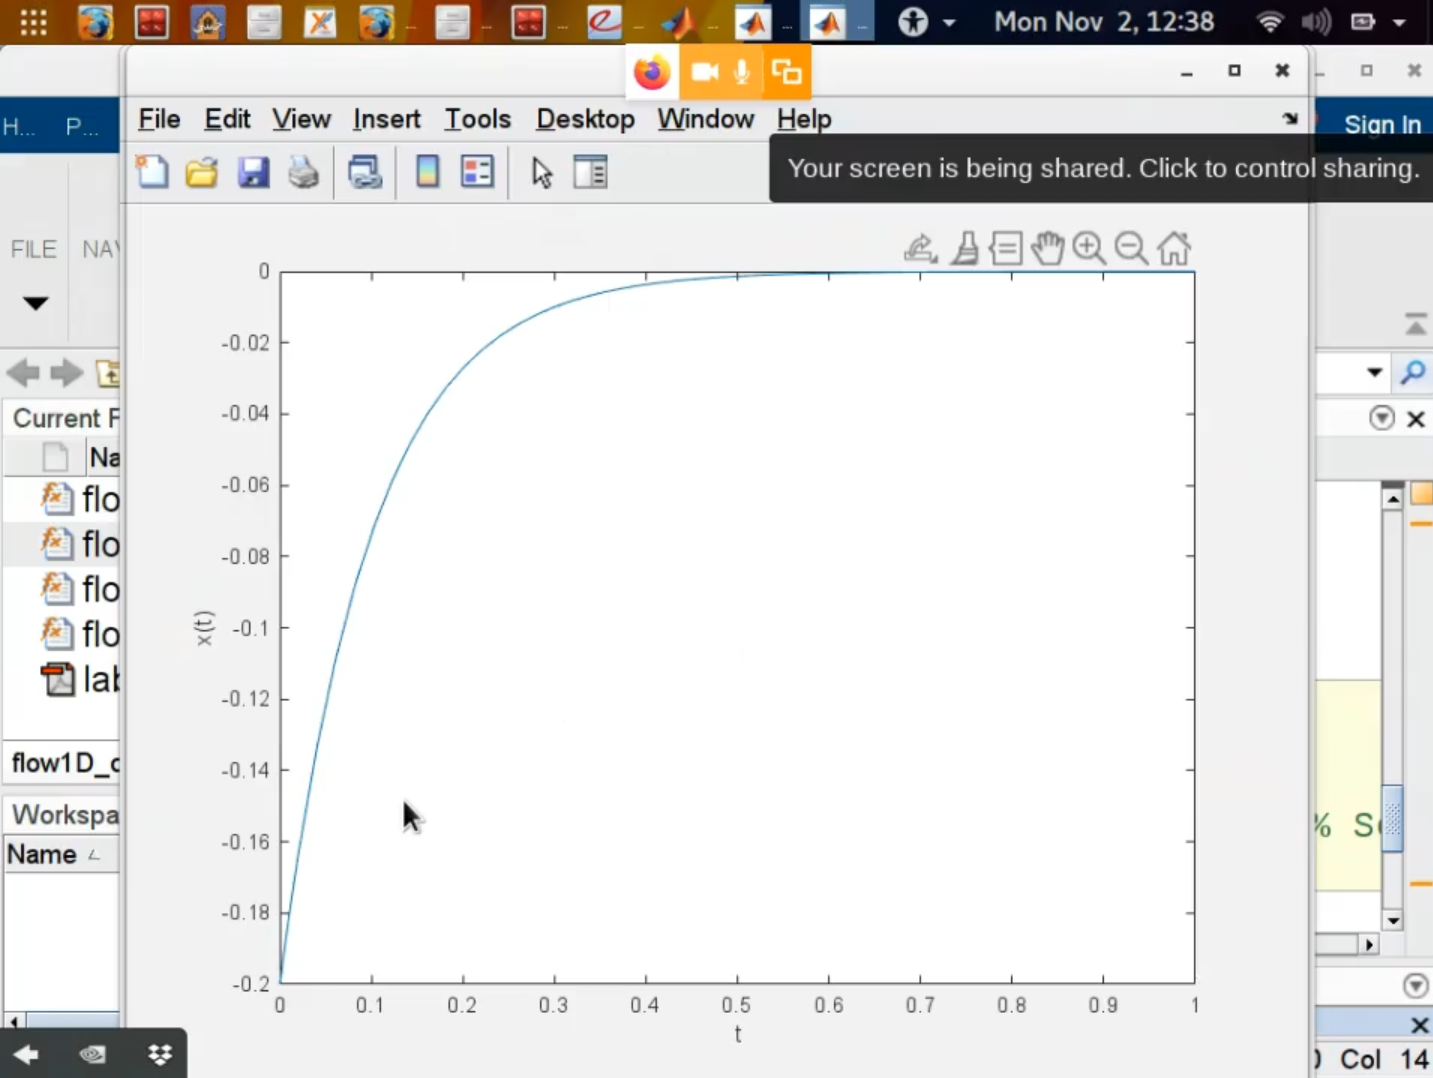Image resolution: width=1433 pixels, height=1078 pixels.
Task: Click the screen sharing indicator icon
Action: point(787,72)
